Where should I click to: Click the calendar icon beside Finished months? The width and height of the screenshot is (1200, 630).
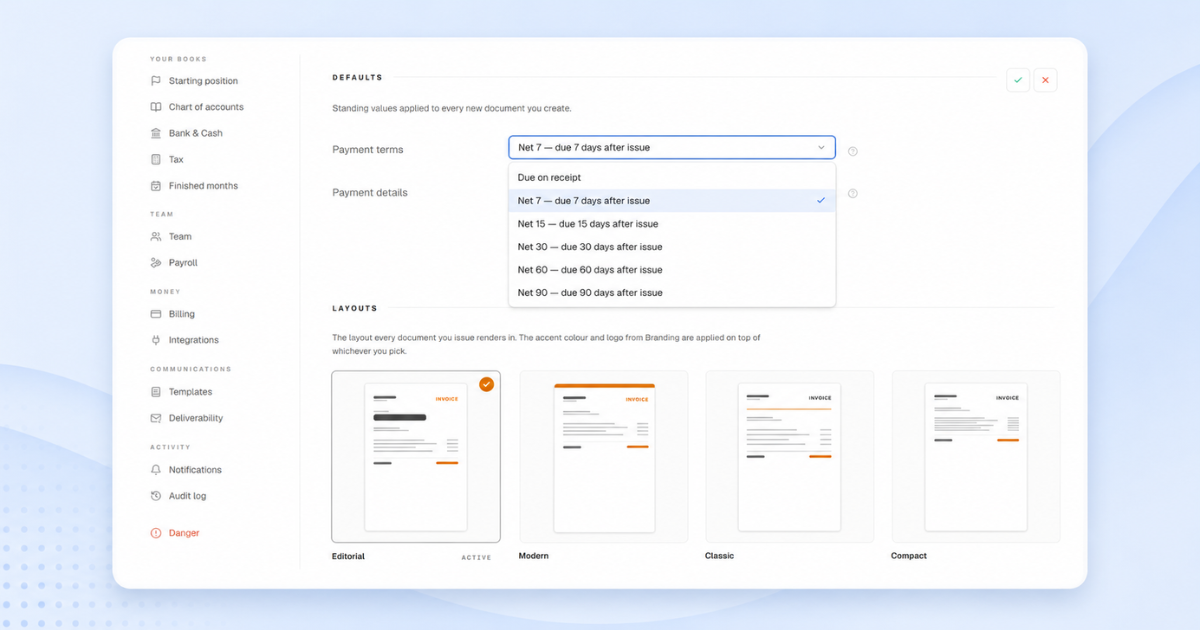(x=155, y=186)
